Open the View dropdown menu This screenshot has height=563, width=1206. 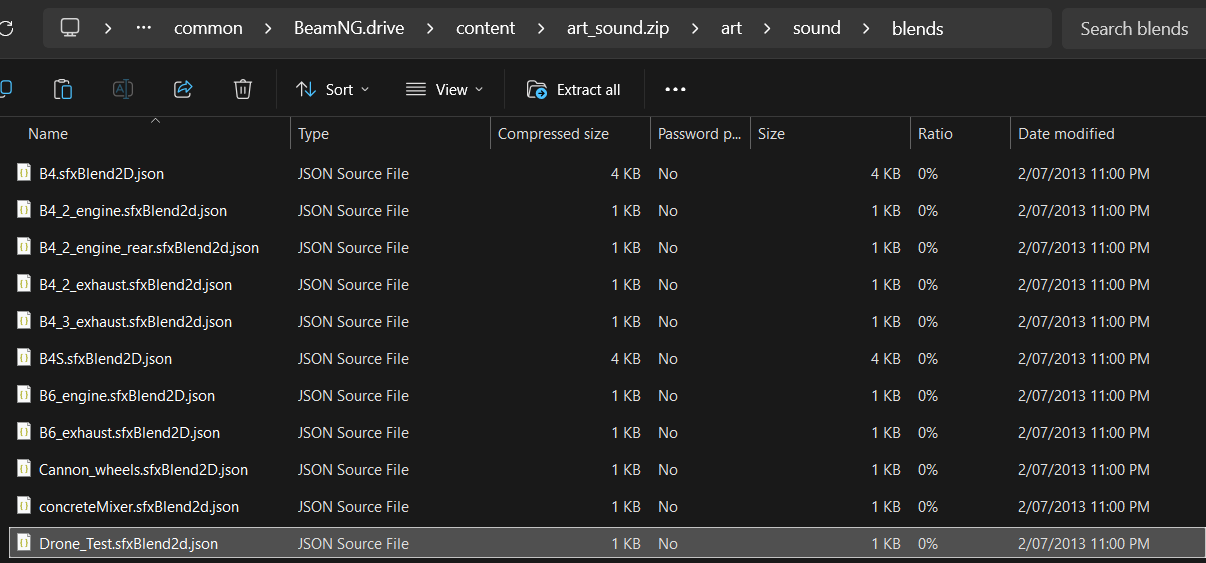pos(444,89)
